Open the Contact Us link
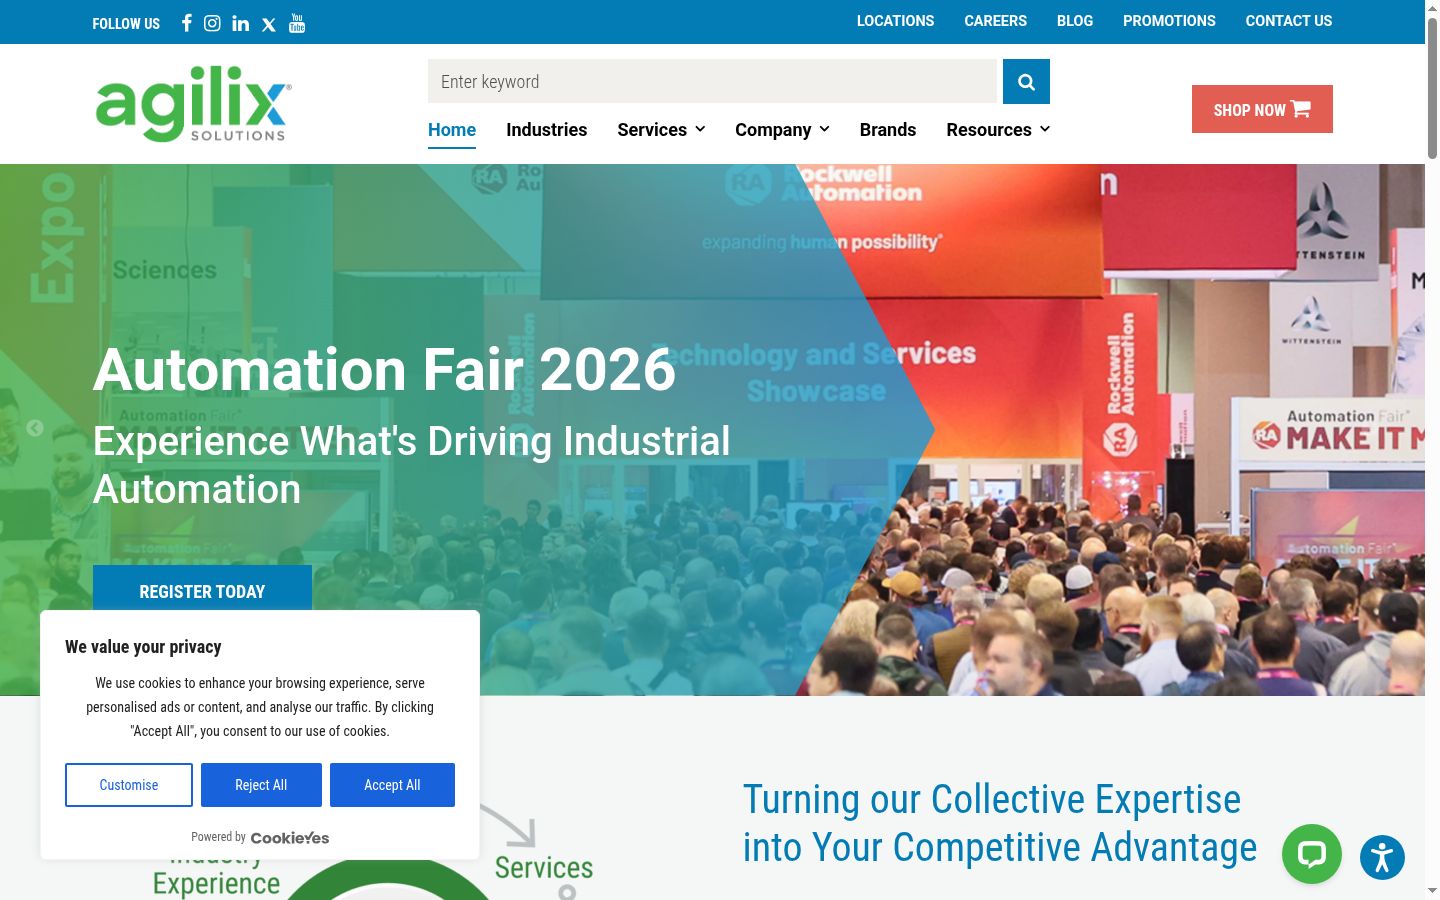Image resolution: width=1440 pixels, height=900 pixels. pos(1289,21)
